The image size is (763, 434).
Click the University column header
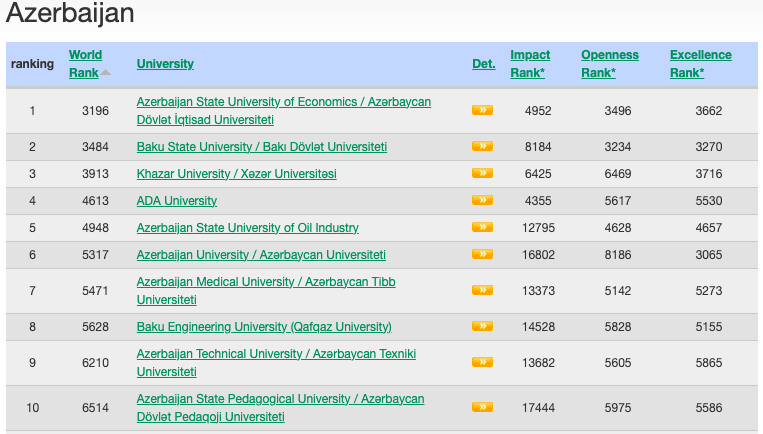(165, 64)
